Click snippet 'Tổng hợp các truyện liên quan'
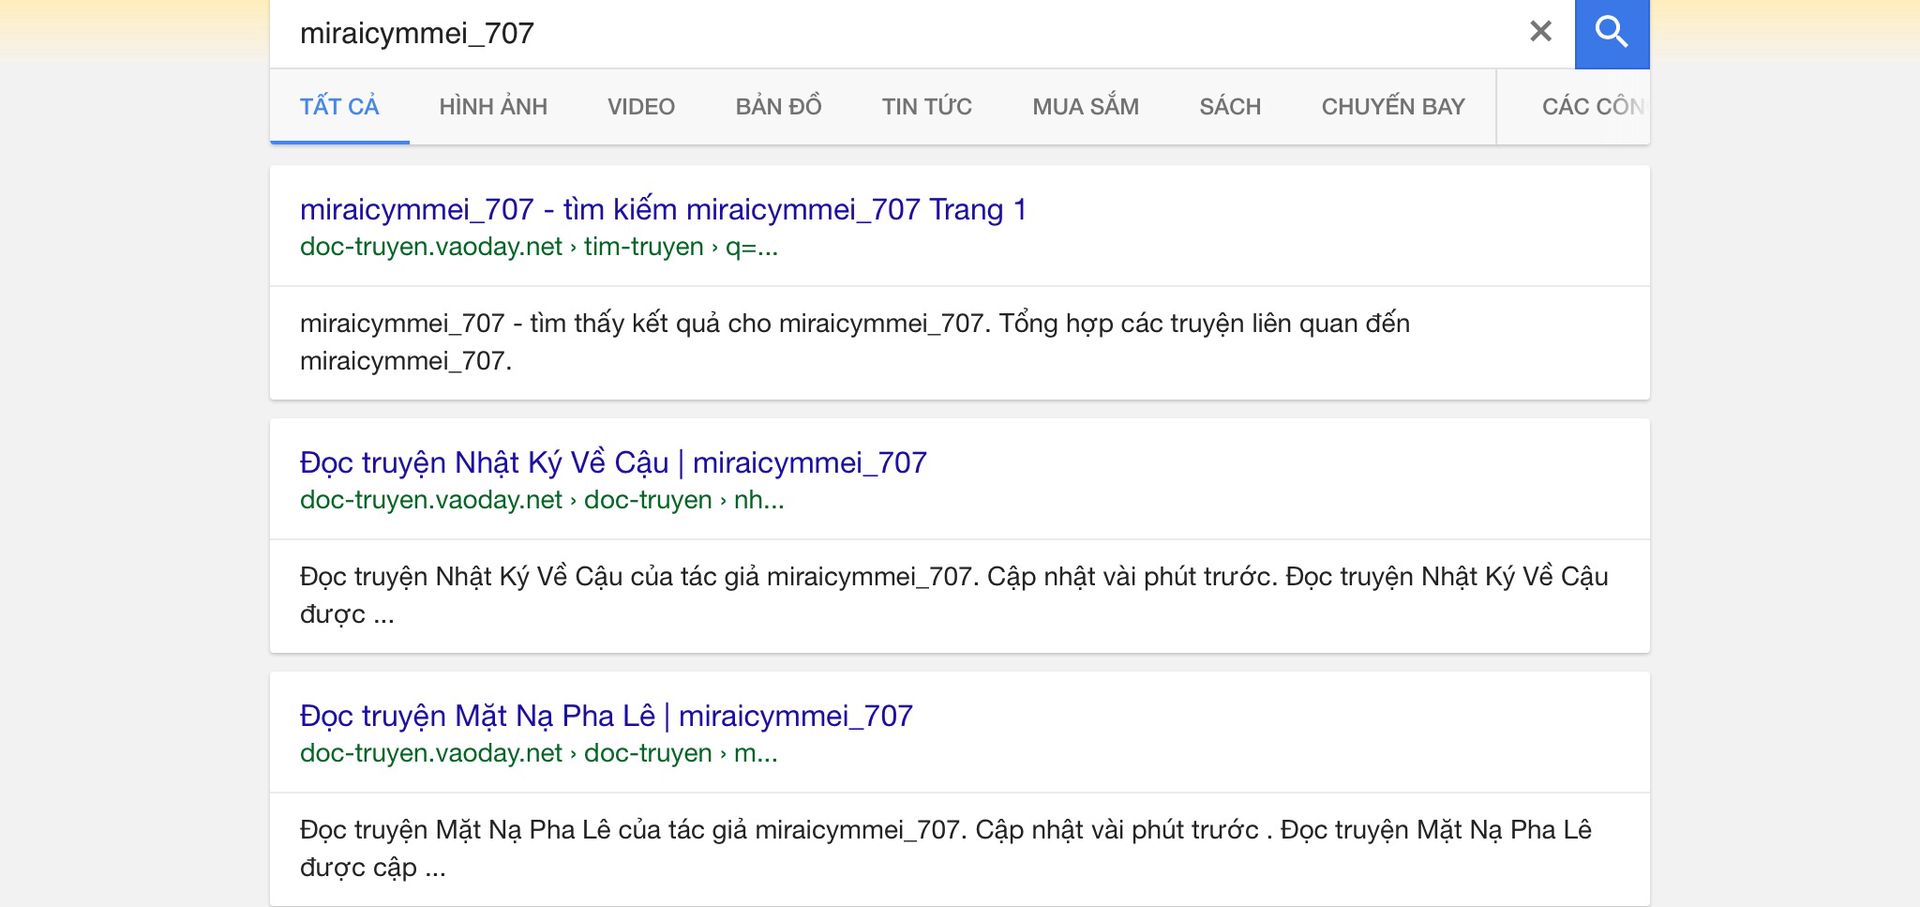Image resolution: width=1920 pixels, height=907 pixels. [855, 342]
